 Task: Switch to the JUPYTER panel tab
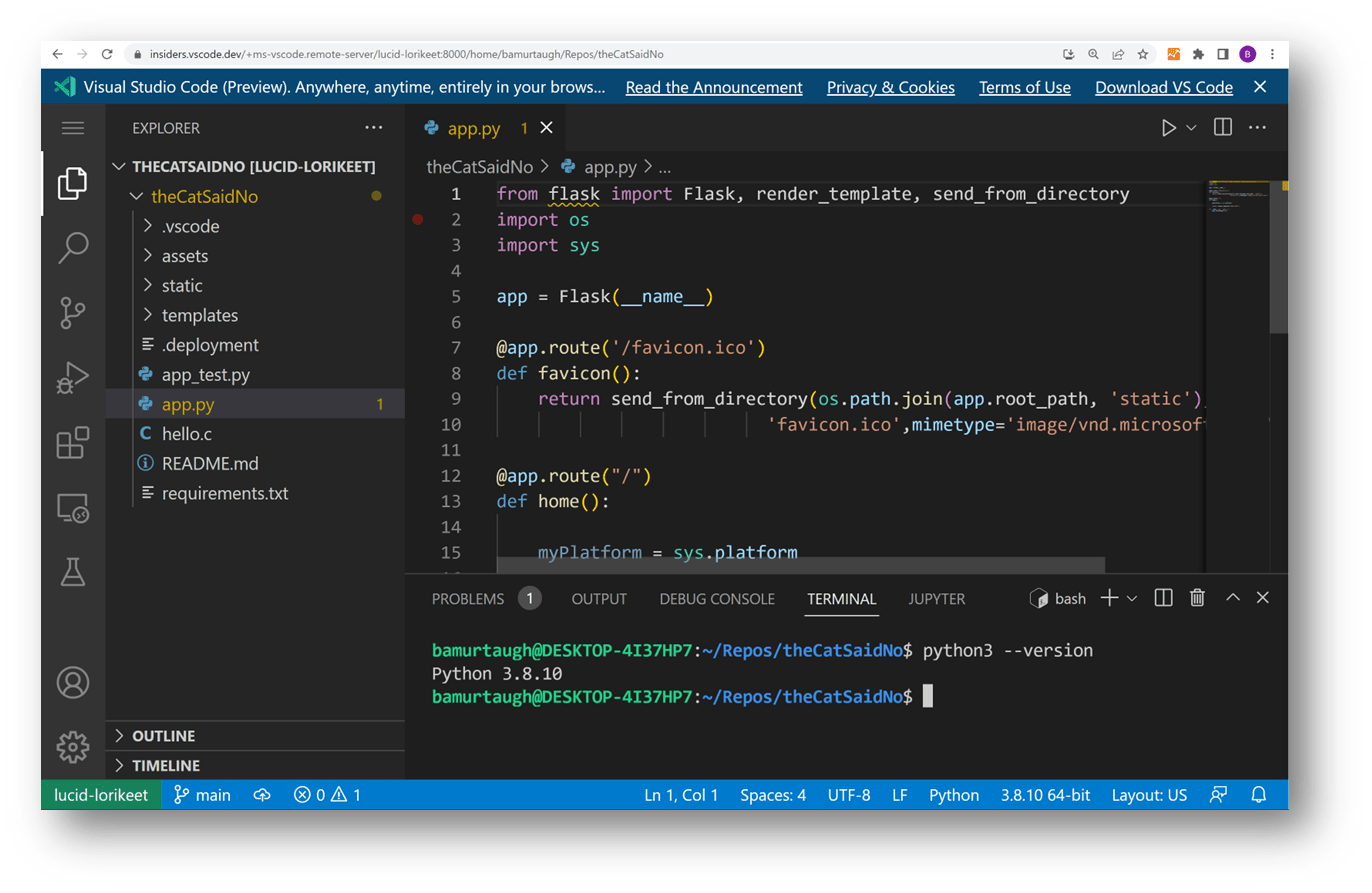937,599
